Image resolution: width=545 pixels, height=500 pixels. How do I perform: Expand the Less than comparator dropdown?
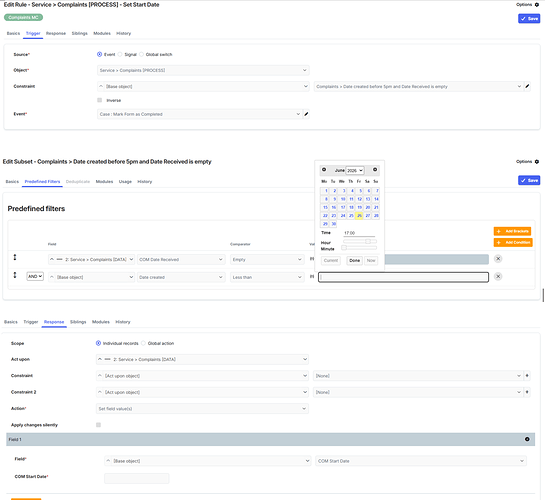(267, 277)
